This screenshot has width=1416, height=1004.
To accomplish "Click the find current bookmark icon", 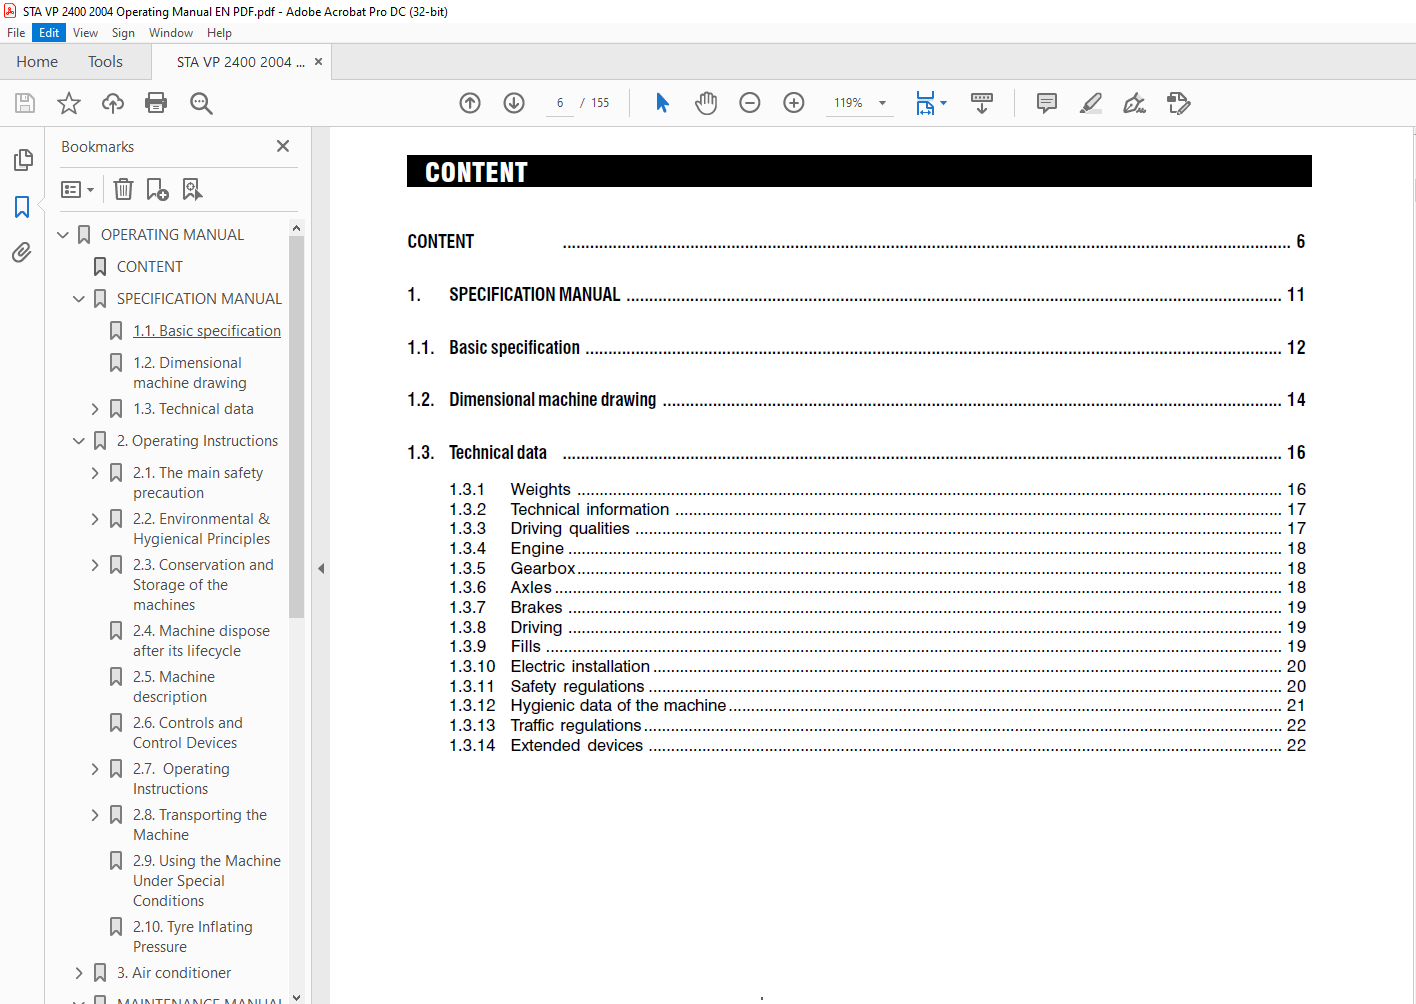I will [192, 189].
